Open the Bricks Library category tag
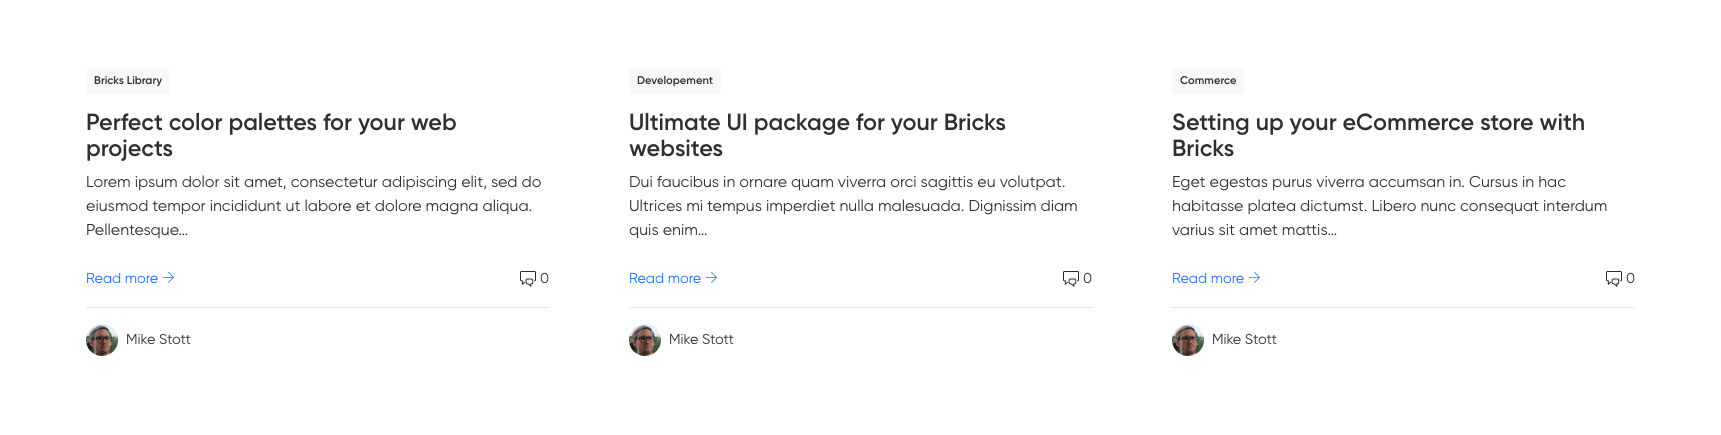The height and width of the screenshot is (435, 1721). (x=128, y=81)
